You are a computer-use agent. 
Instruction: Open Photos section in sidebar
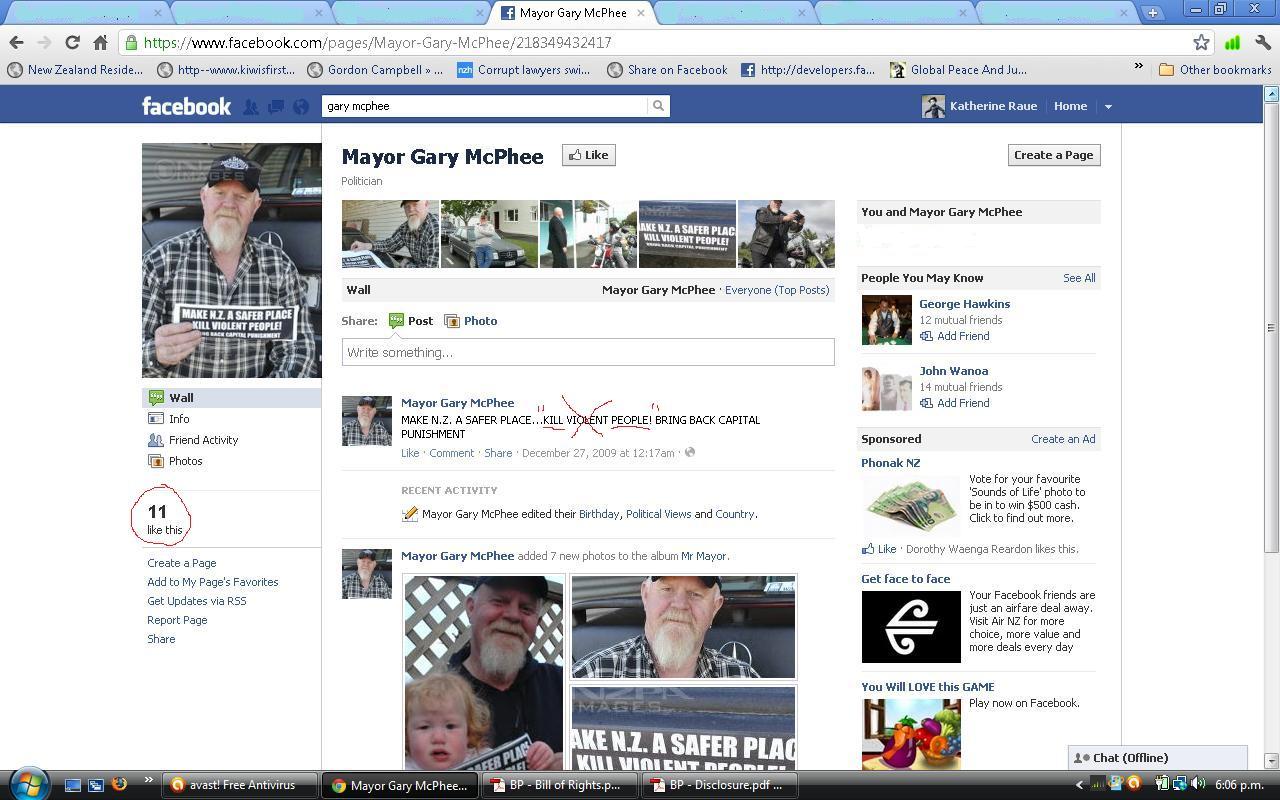[231, 461]
